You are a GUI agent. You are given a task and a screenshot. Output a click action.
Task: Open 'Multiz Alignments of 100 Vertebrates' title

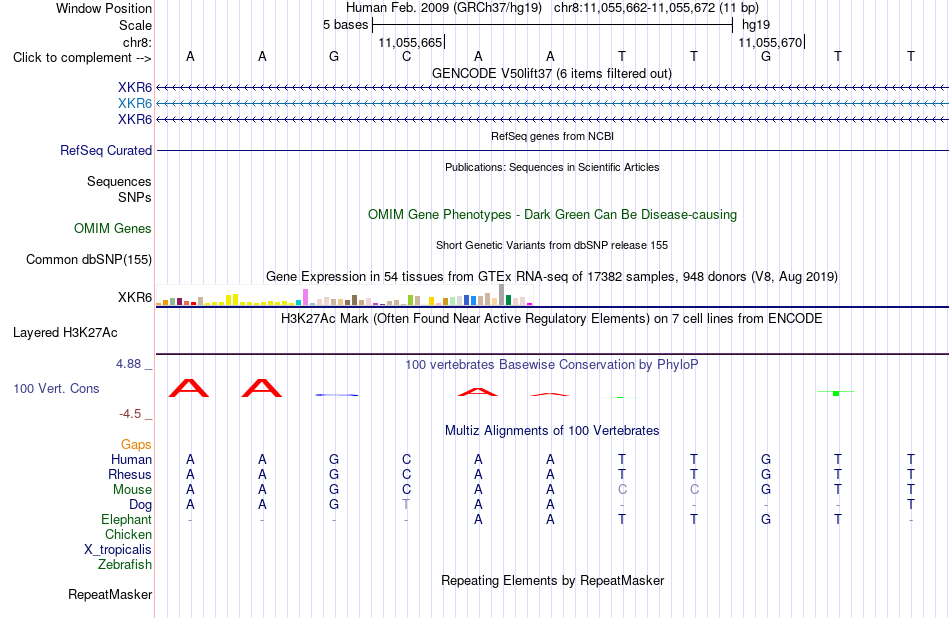click(x=552, y=430)
